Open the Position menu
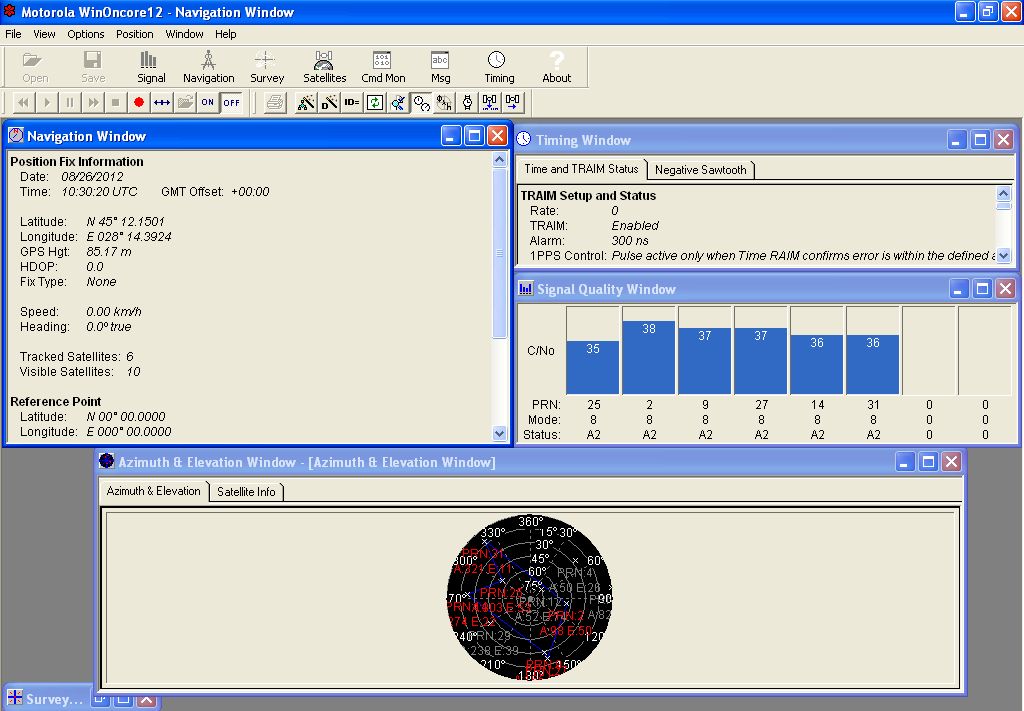 pyautogui.click(x=135, y=34)
